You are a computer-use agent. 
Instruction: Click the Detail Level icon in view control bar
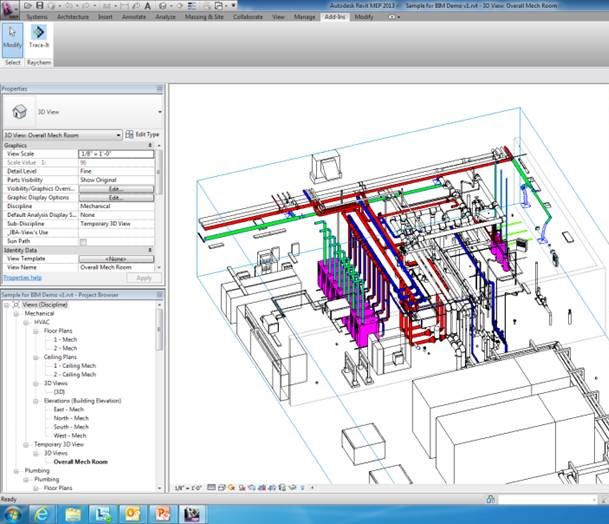pos(211,487)
